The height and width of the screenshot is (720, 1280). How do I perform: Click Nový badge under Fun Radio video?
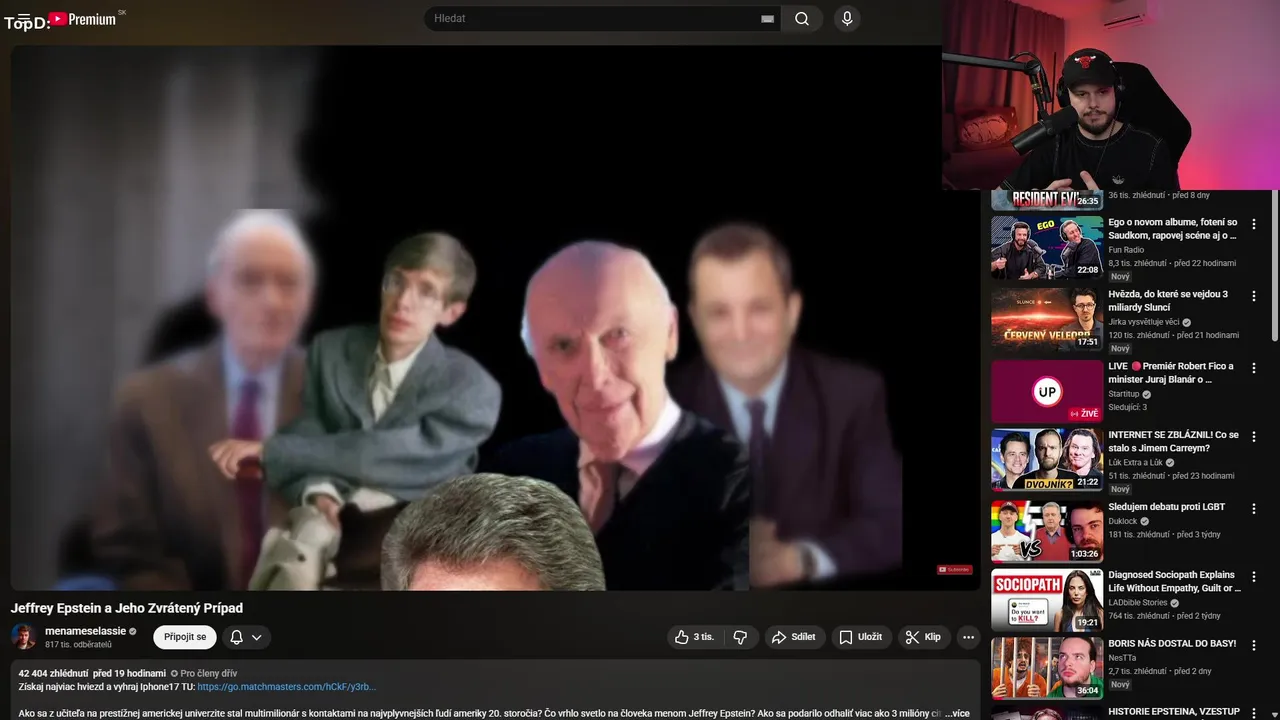click(1120, 277)
